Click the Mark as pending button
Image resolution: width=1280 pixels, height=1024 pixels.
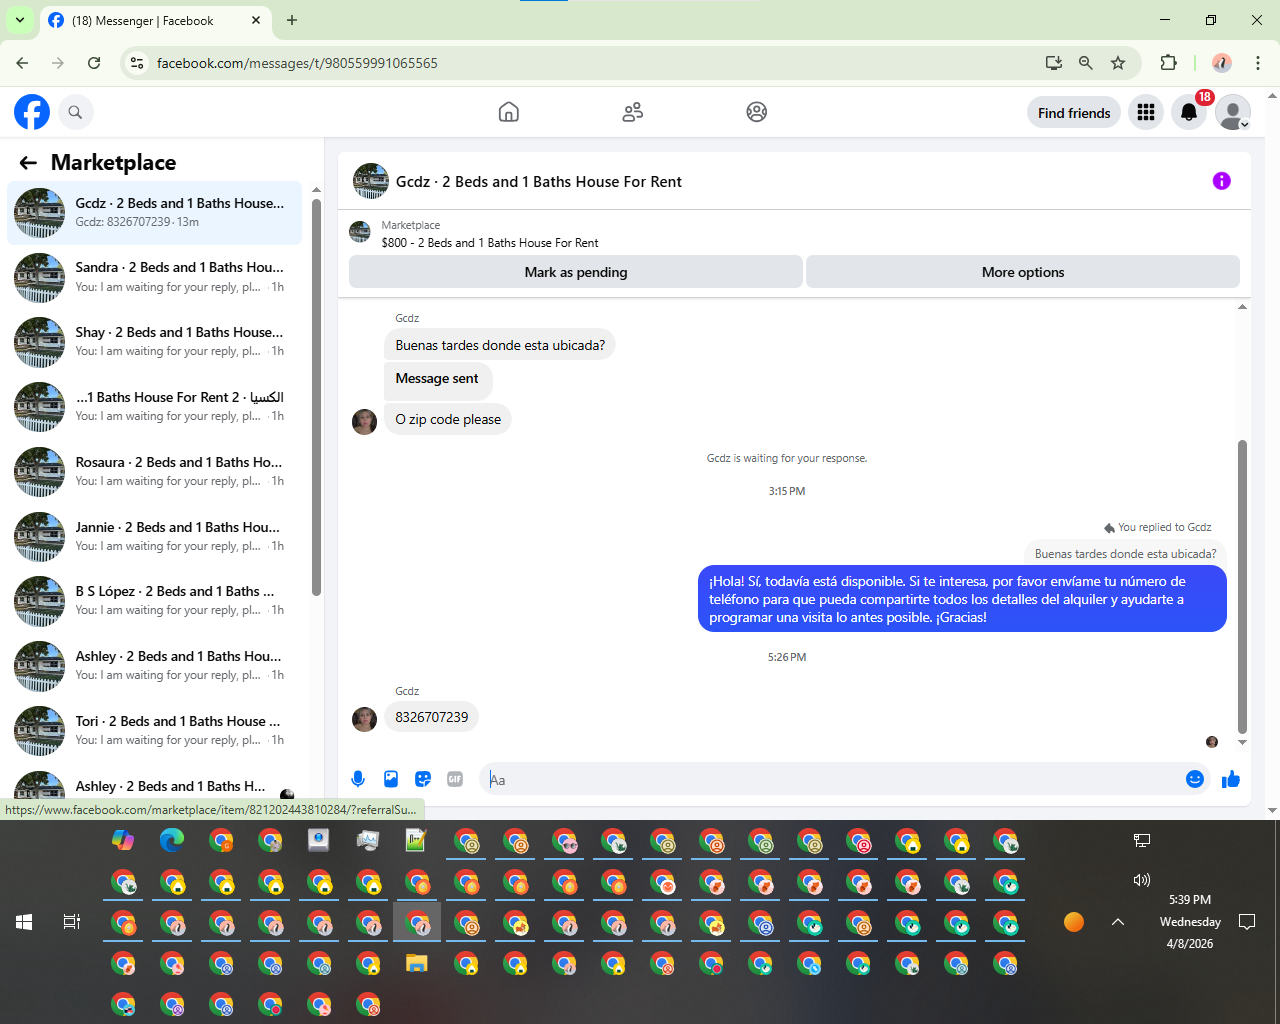[576, 272]
